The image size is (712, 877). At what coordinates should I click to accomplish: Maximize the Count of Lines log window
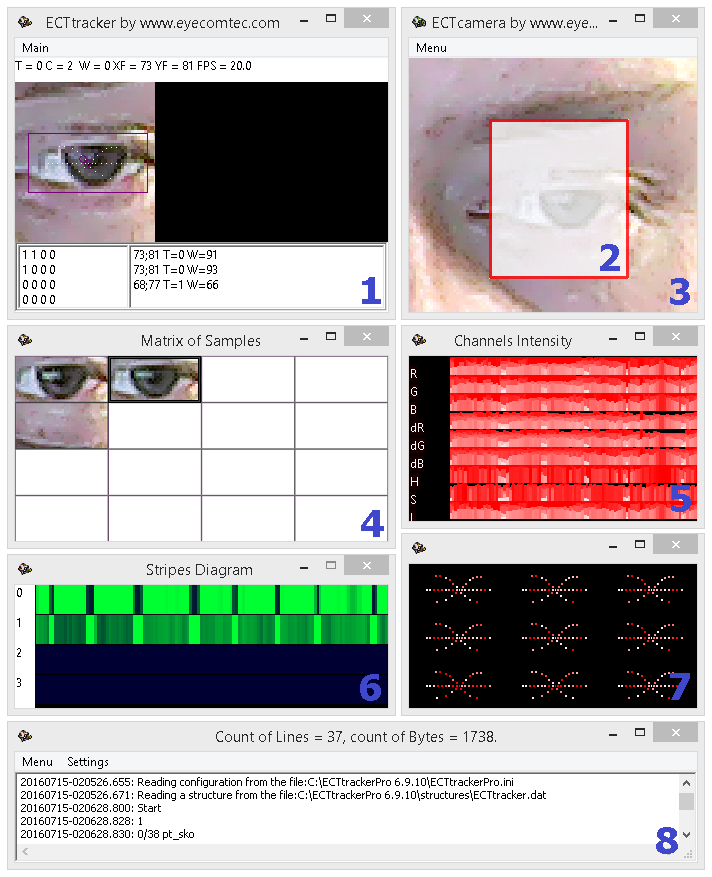[640, 732]
